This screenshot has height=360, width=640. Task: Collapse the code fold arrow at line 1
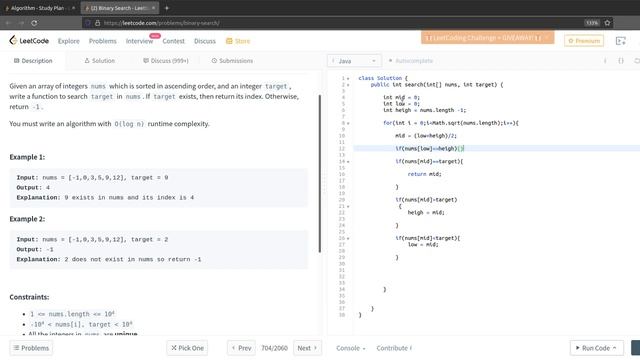point(348,78)
